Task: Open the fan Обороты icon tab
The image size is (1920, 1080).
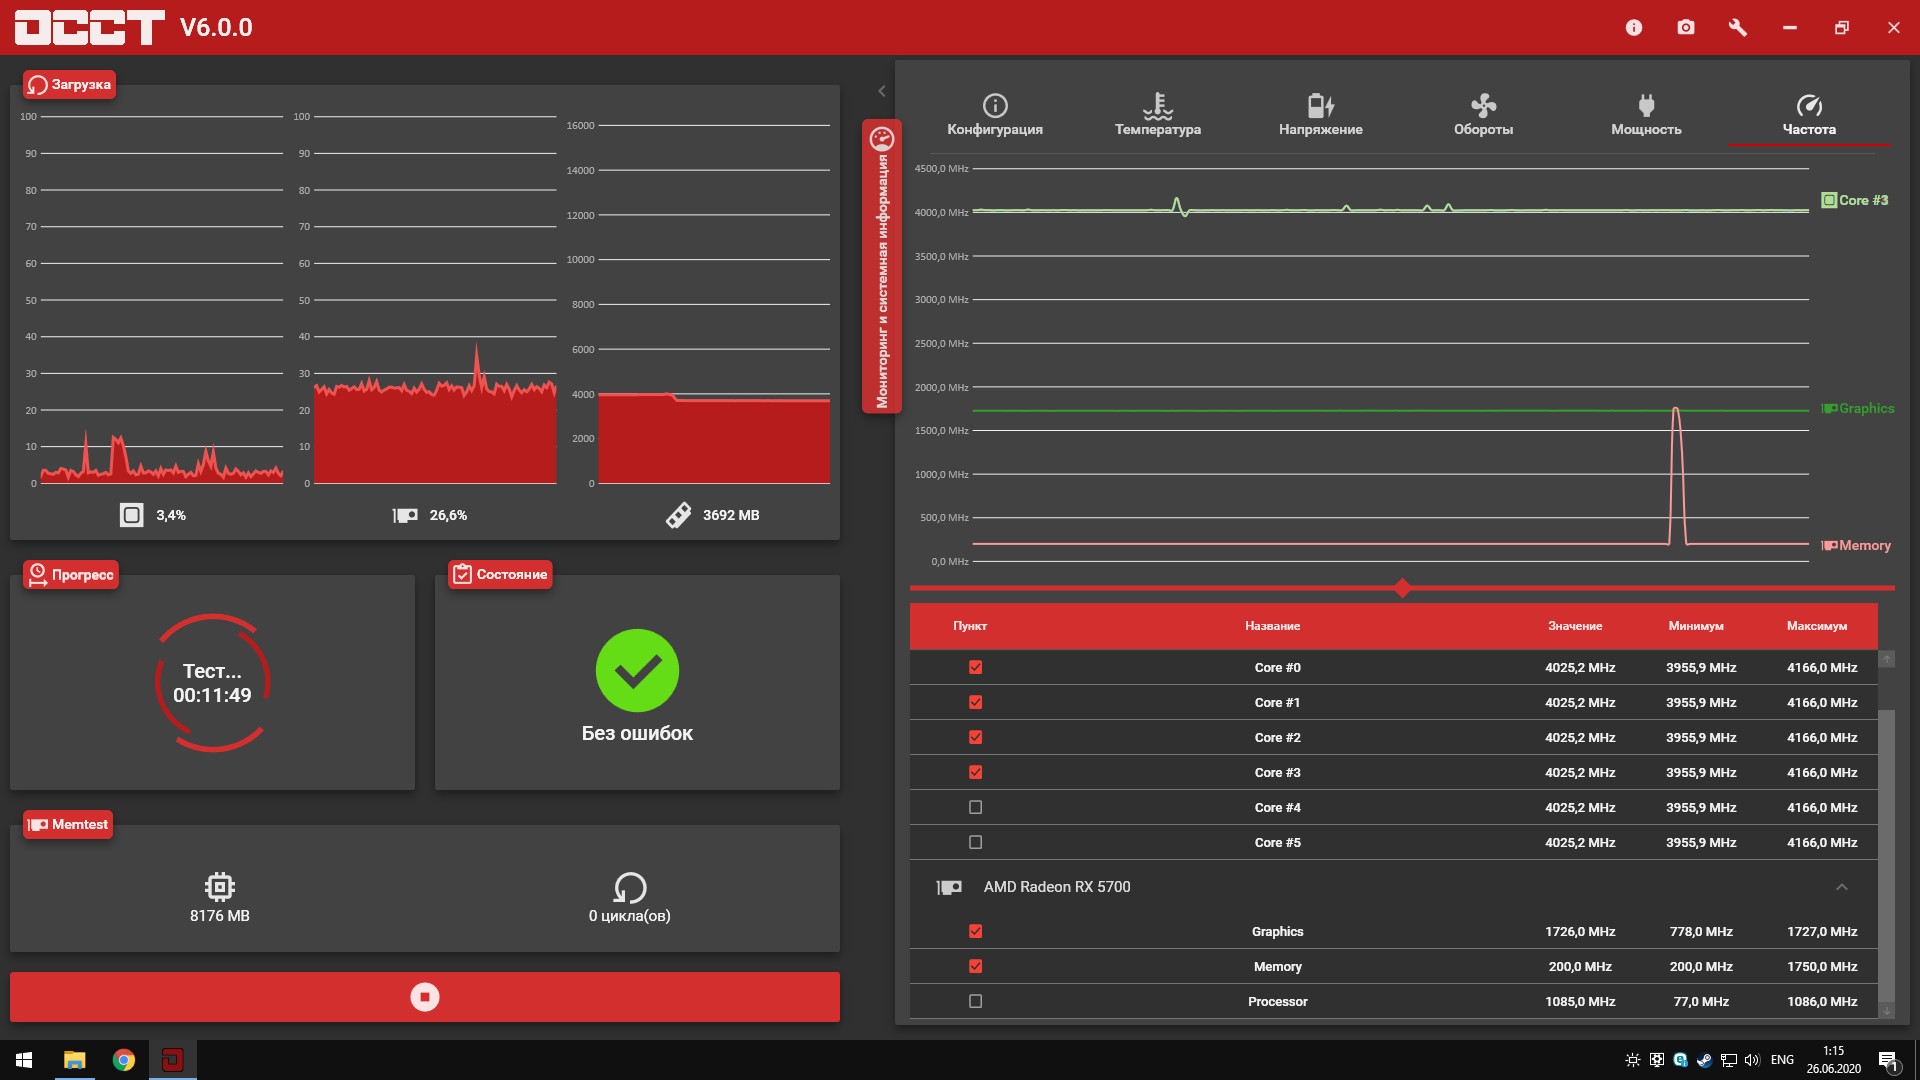Action: pos(1483,106)
